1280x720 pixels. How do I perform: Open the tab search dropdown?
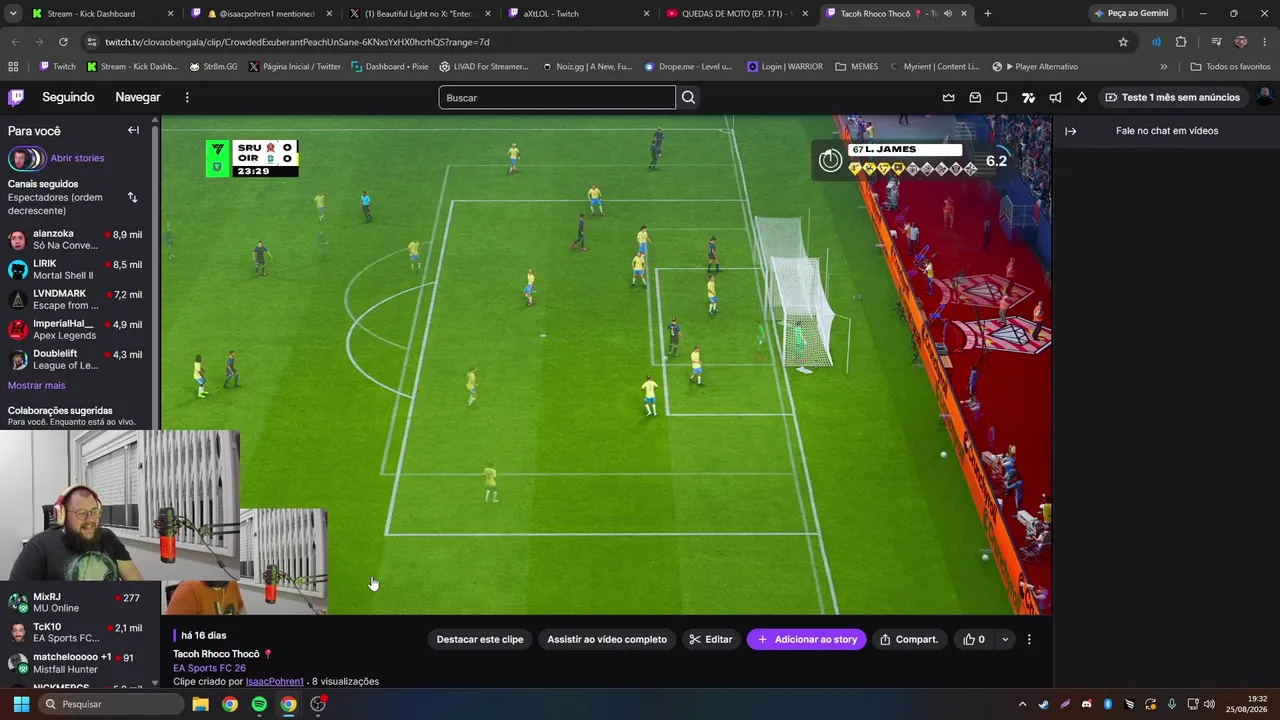coord(13,14)
